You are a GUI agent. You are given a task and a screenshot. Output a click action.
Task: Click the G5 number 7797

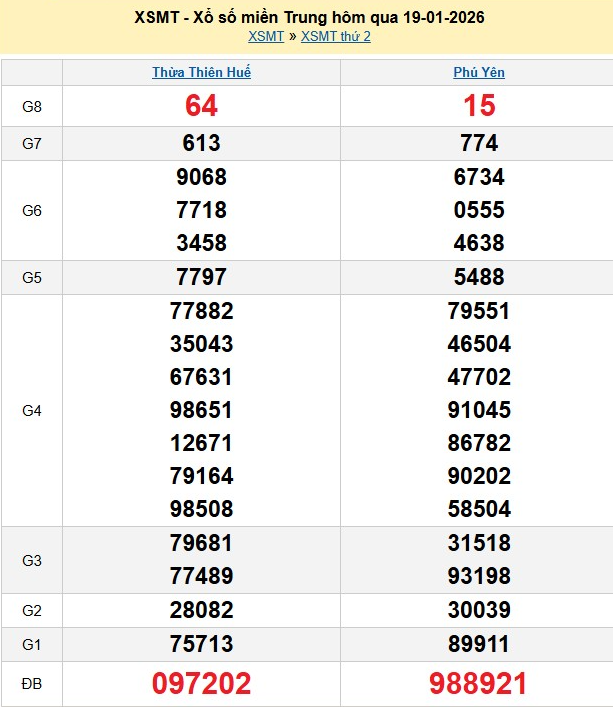(x=201, y=277)
